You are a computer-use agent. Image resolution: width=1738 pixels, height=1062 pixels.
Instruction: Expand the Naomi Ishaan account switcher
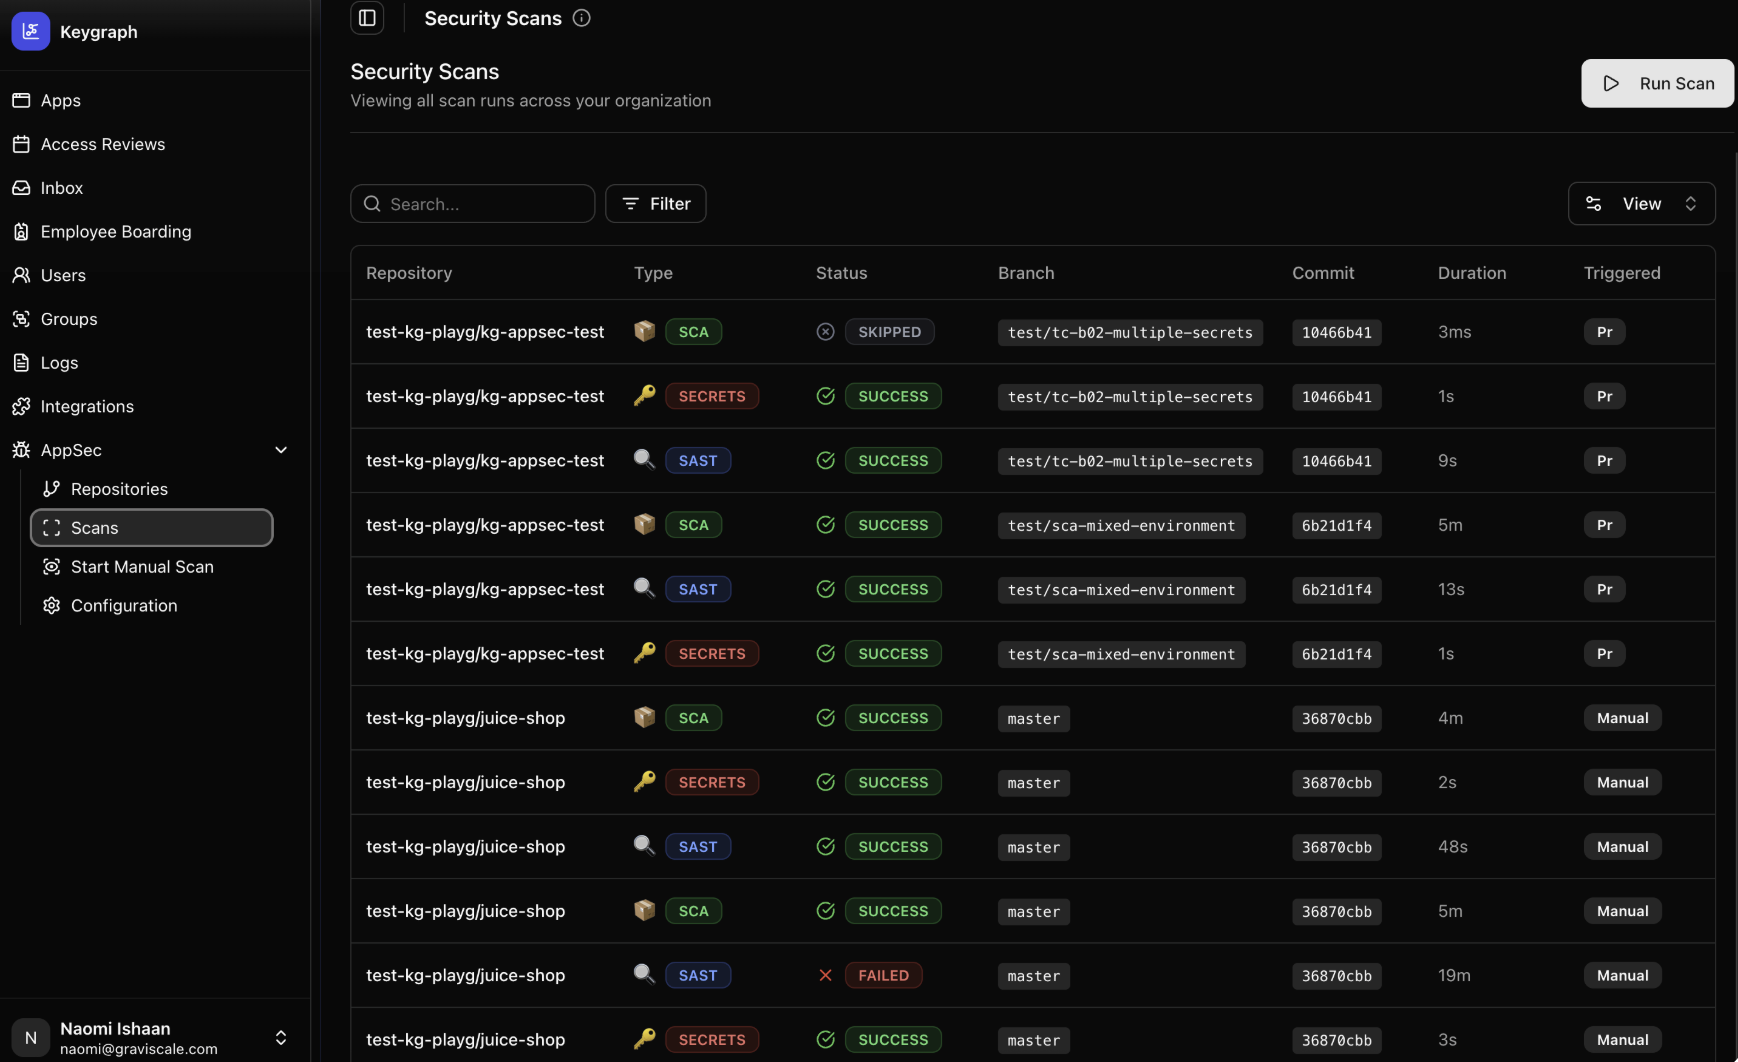point(281,1038)
